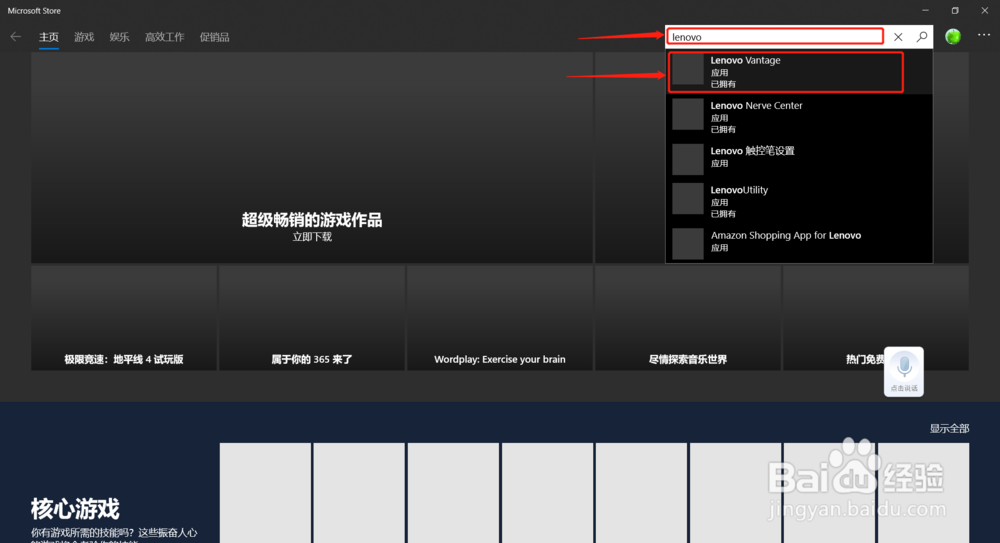Screen dimensions: 1000x543
Task: Open the three-dot more menu
Action: [984, 35]
